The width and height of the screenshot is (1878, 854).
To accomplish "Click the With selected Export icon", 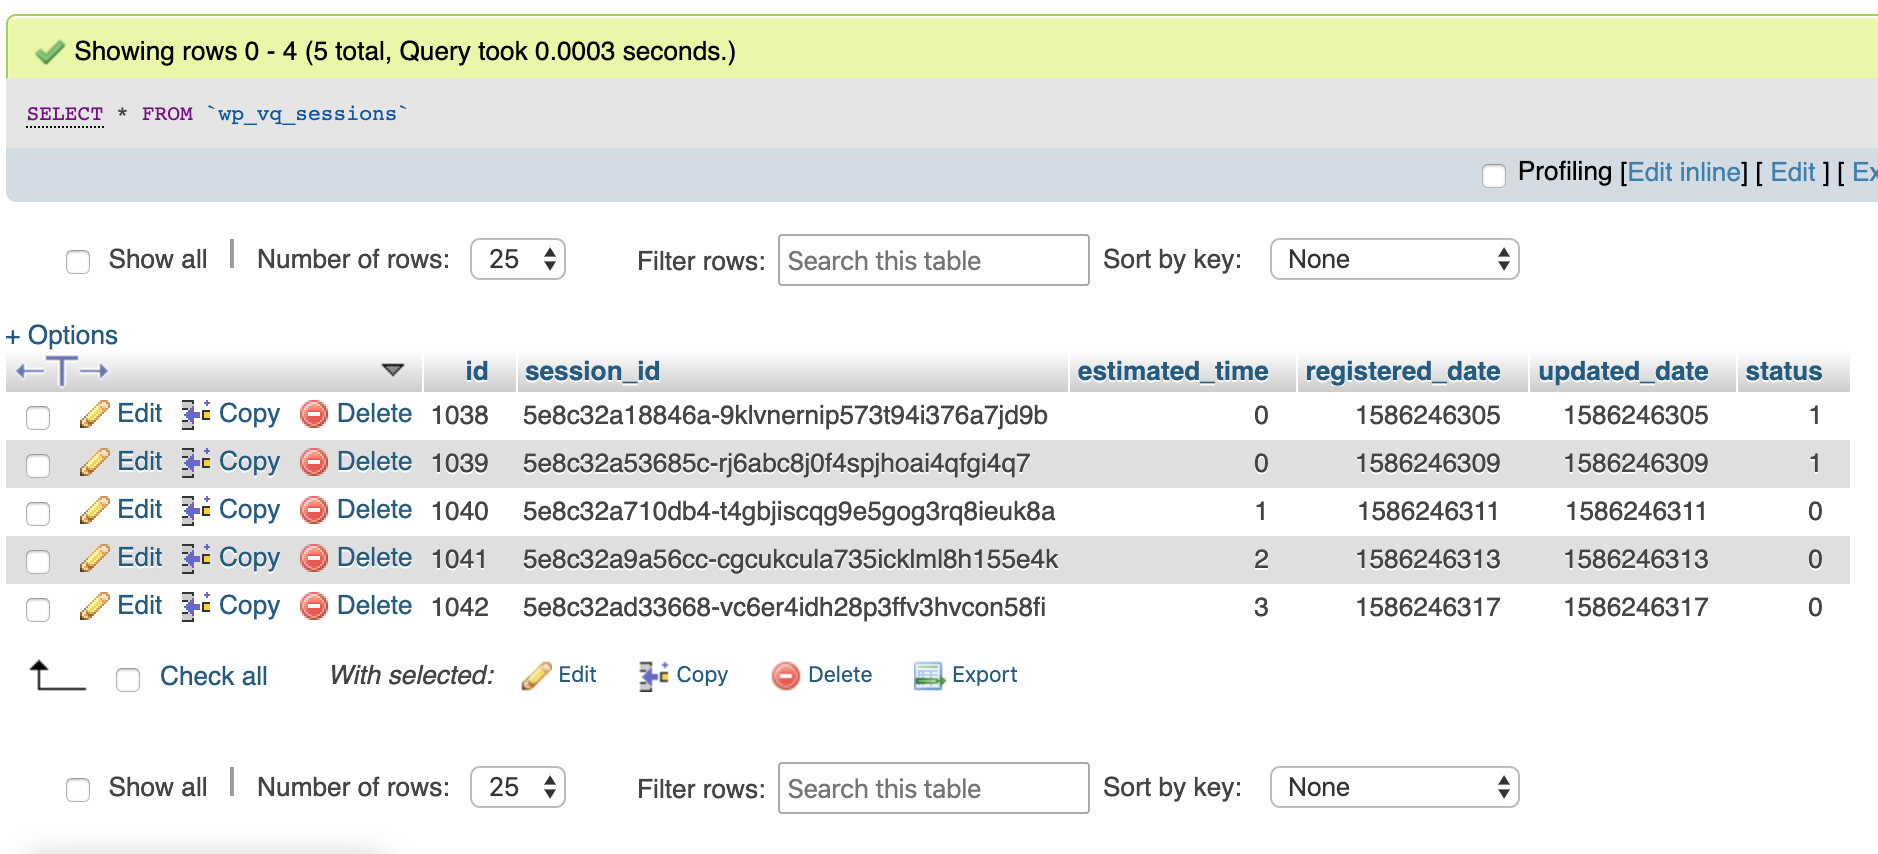I will point(929,676).
